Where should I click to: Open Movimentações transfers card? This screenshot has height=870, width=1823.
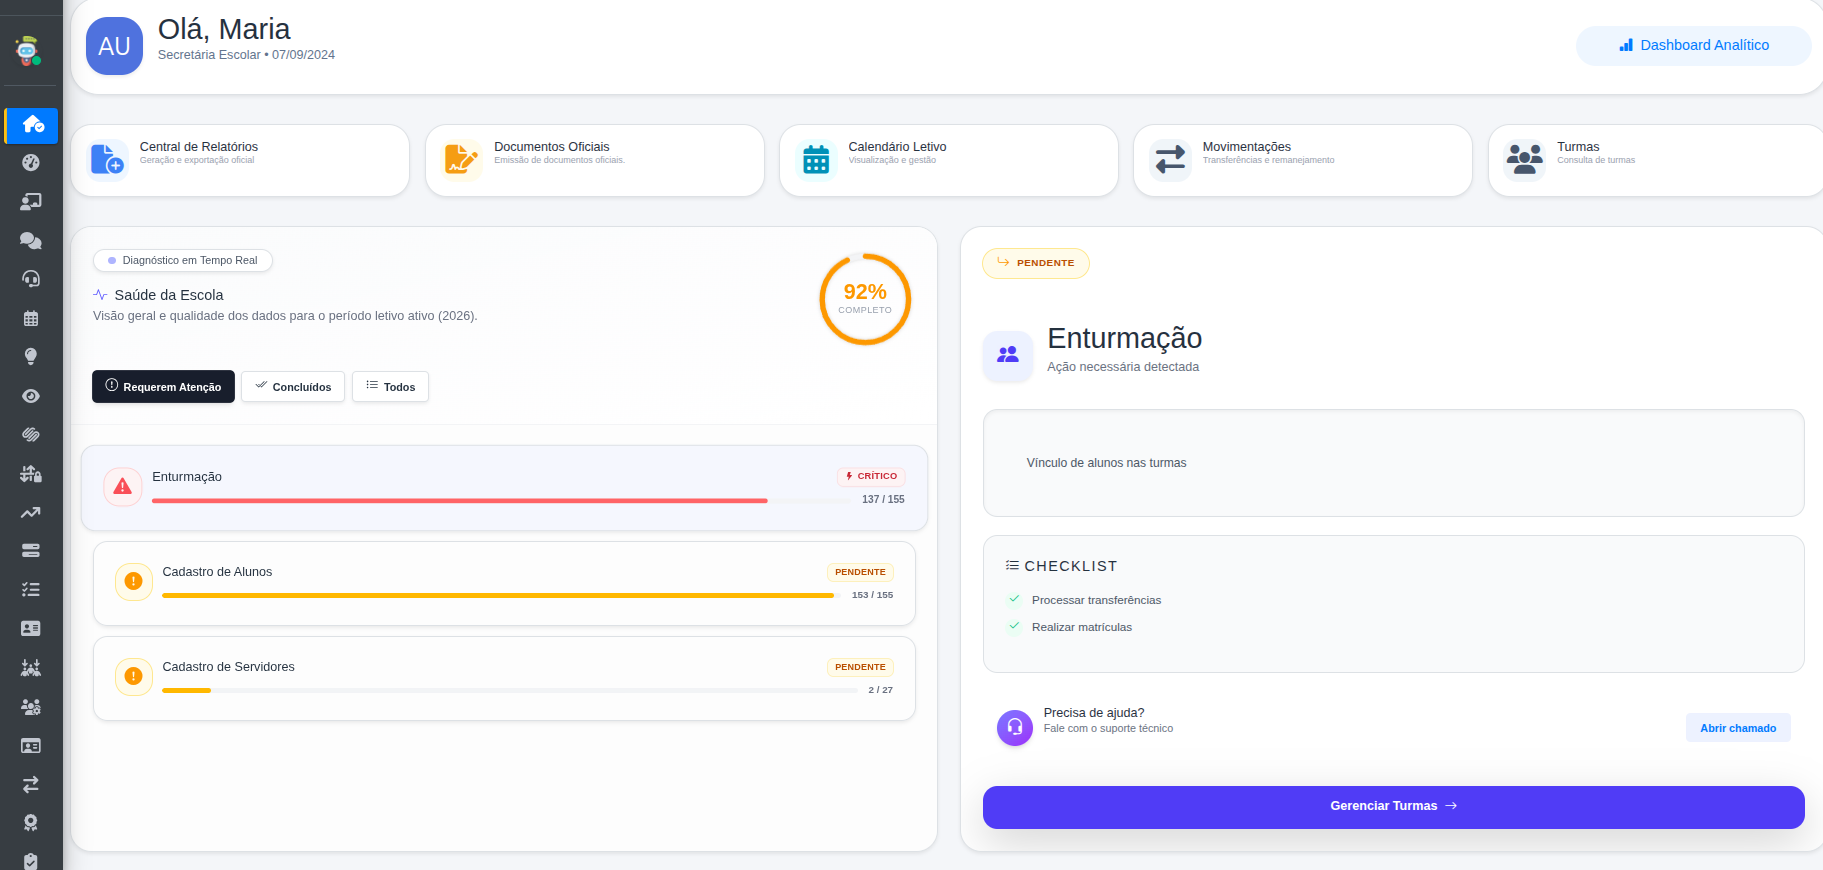pos(1303,160)
